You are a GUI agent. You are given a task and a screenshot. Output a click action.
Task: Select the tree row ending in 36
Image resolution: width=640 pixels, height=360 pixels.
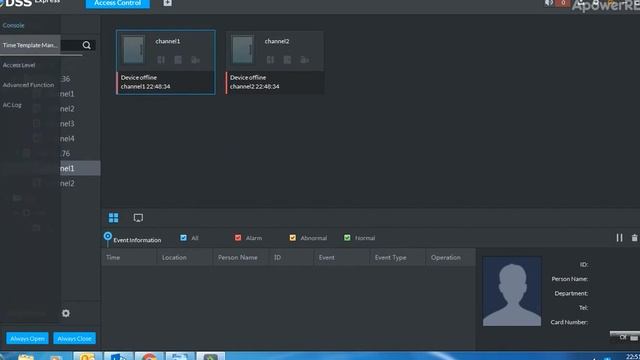pos(66,79)
